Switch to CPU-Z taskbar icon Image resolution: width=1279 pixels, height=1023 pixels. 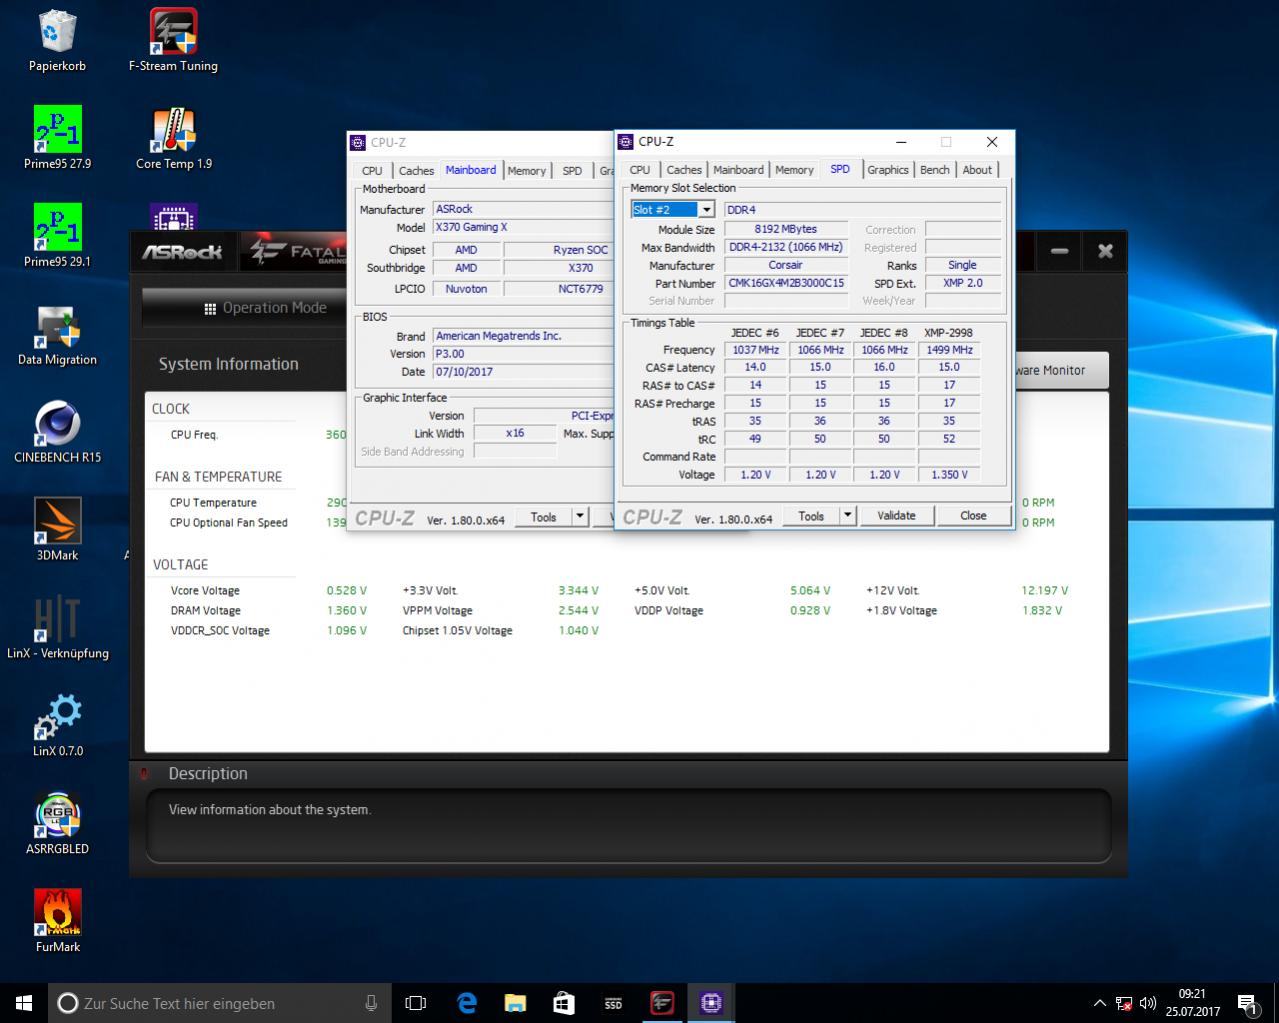tap(711, 1003)
